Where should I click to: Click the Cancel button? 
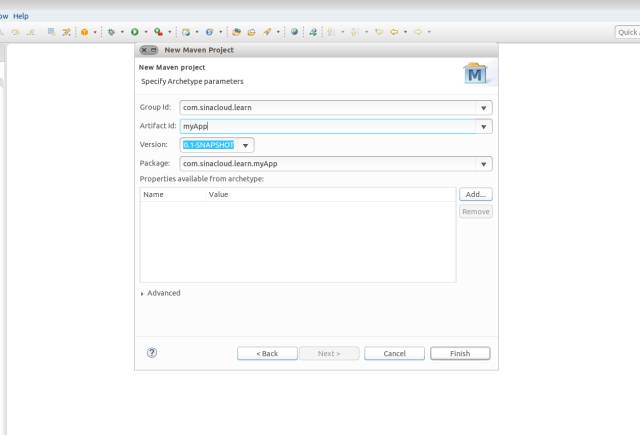point(394,353)
